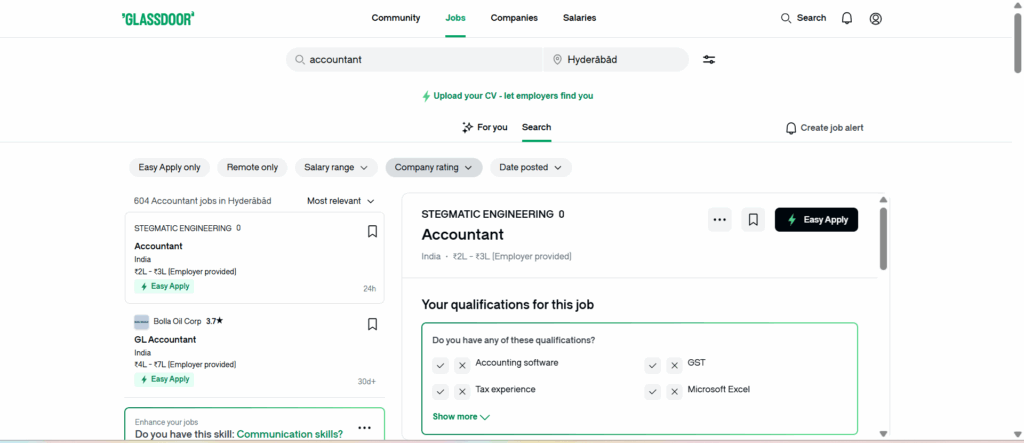Image resolution: width=1024 pixels, height=443 pixels.
Task: Click Upload your CV link
Action: click(x=513, y=96)
